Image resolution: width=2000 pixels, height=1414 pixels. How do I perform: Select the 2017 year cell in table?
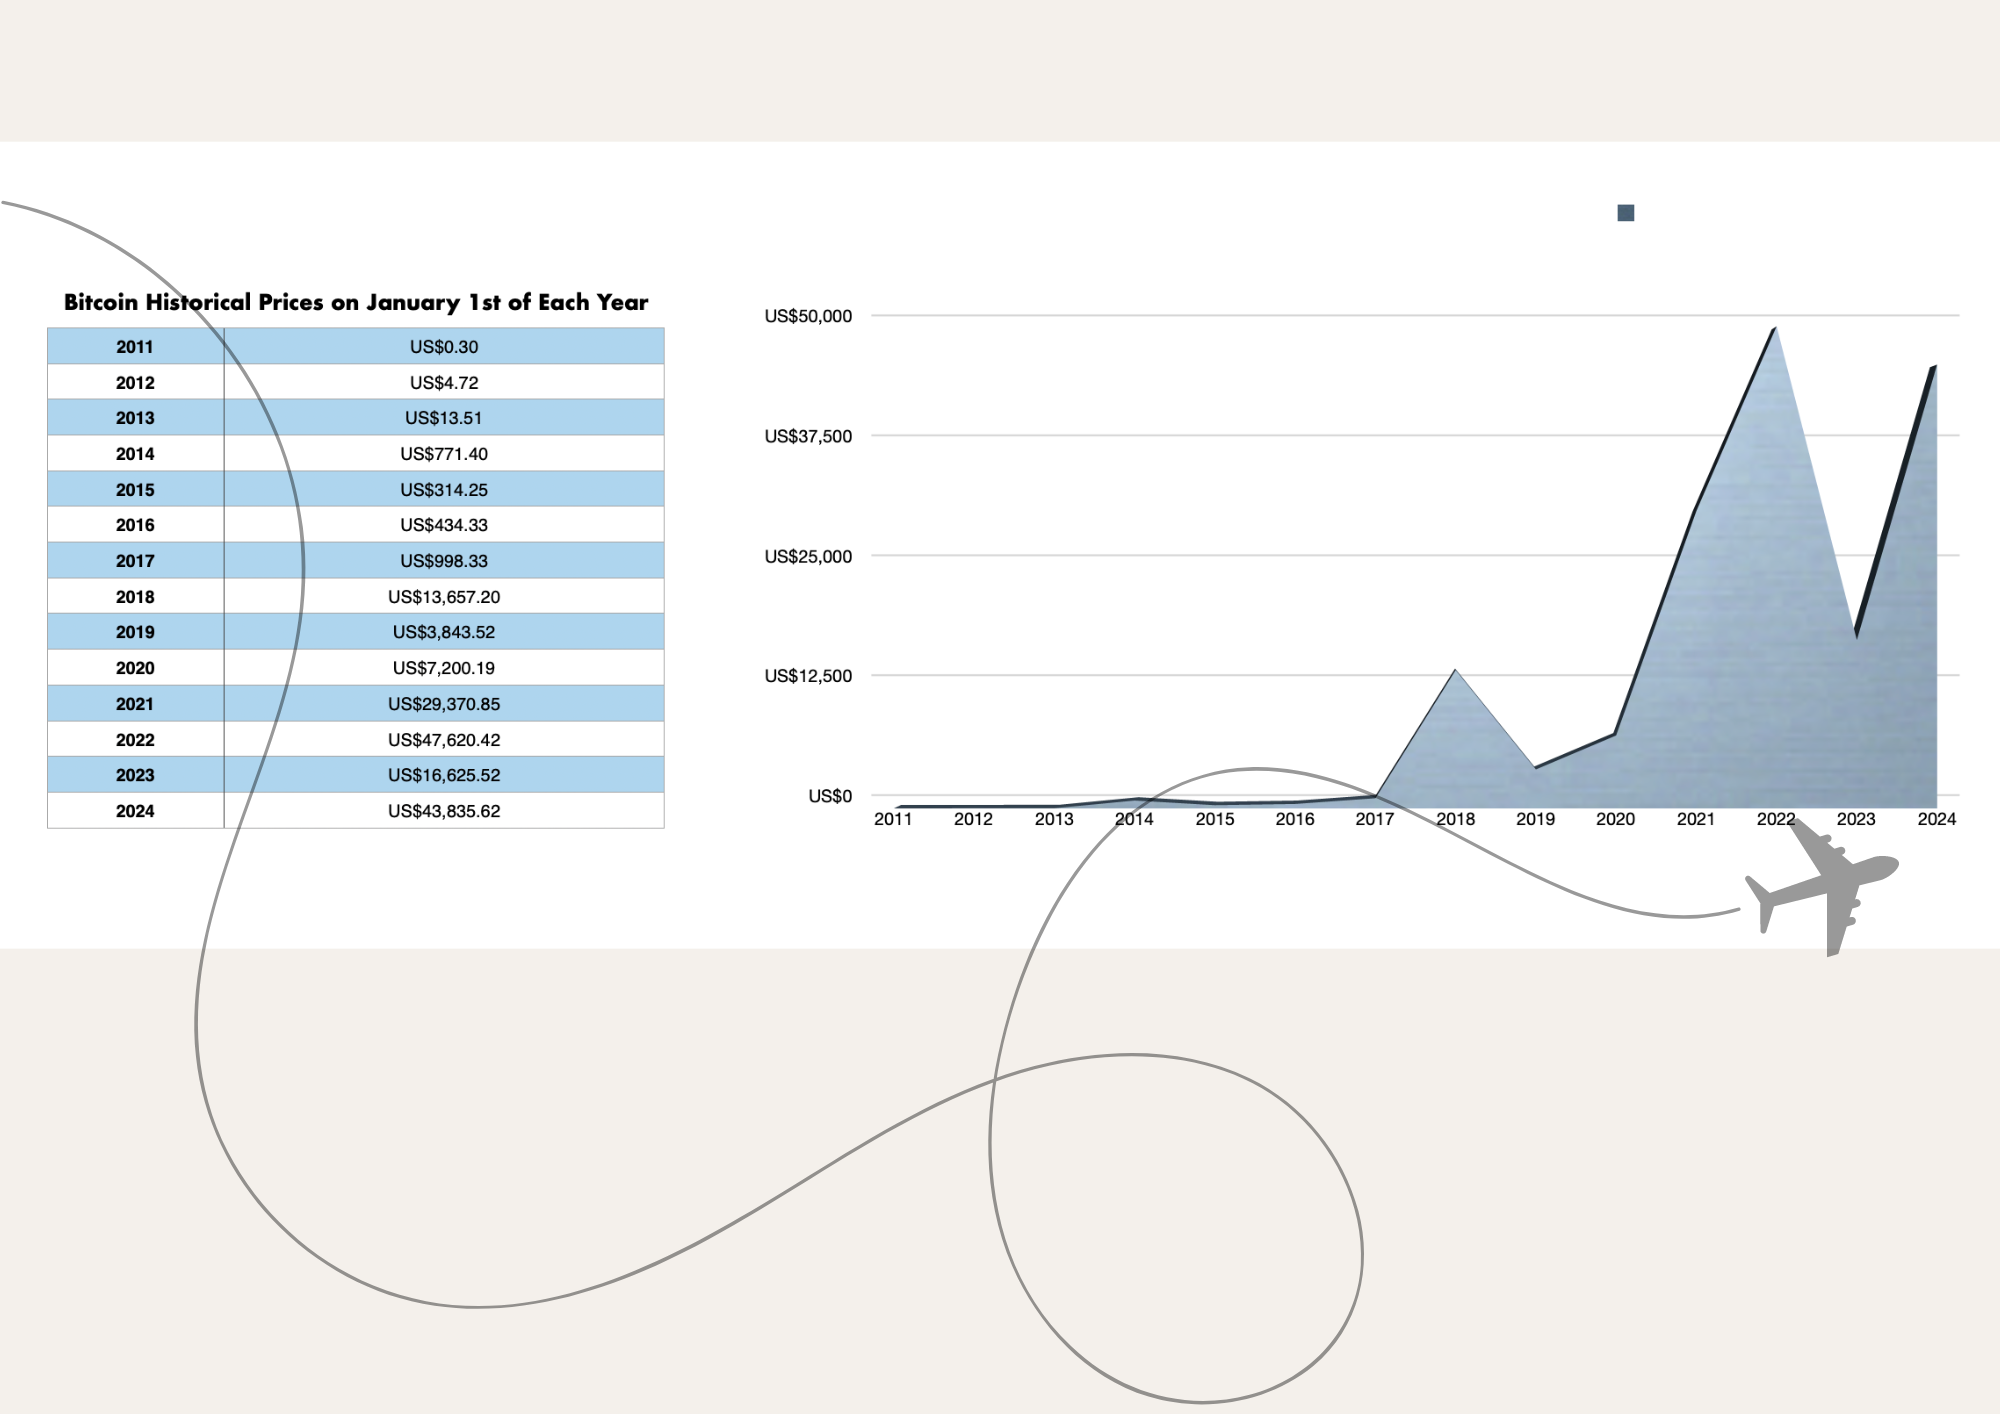[x=135, y=560]
